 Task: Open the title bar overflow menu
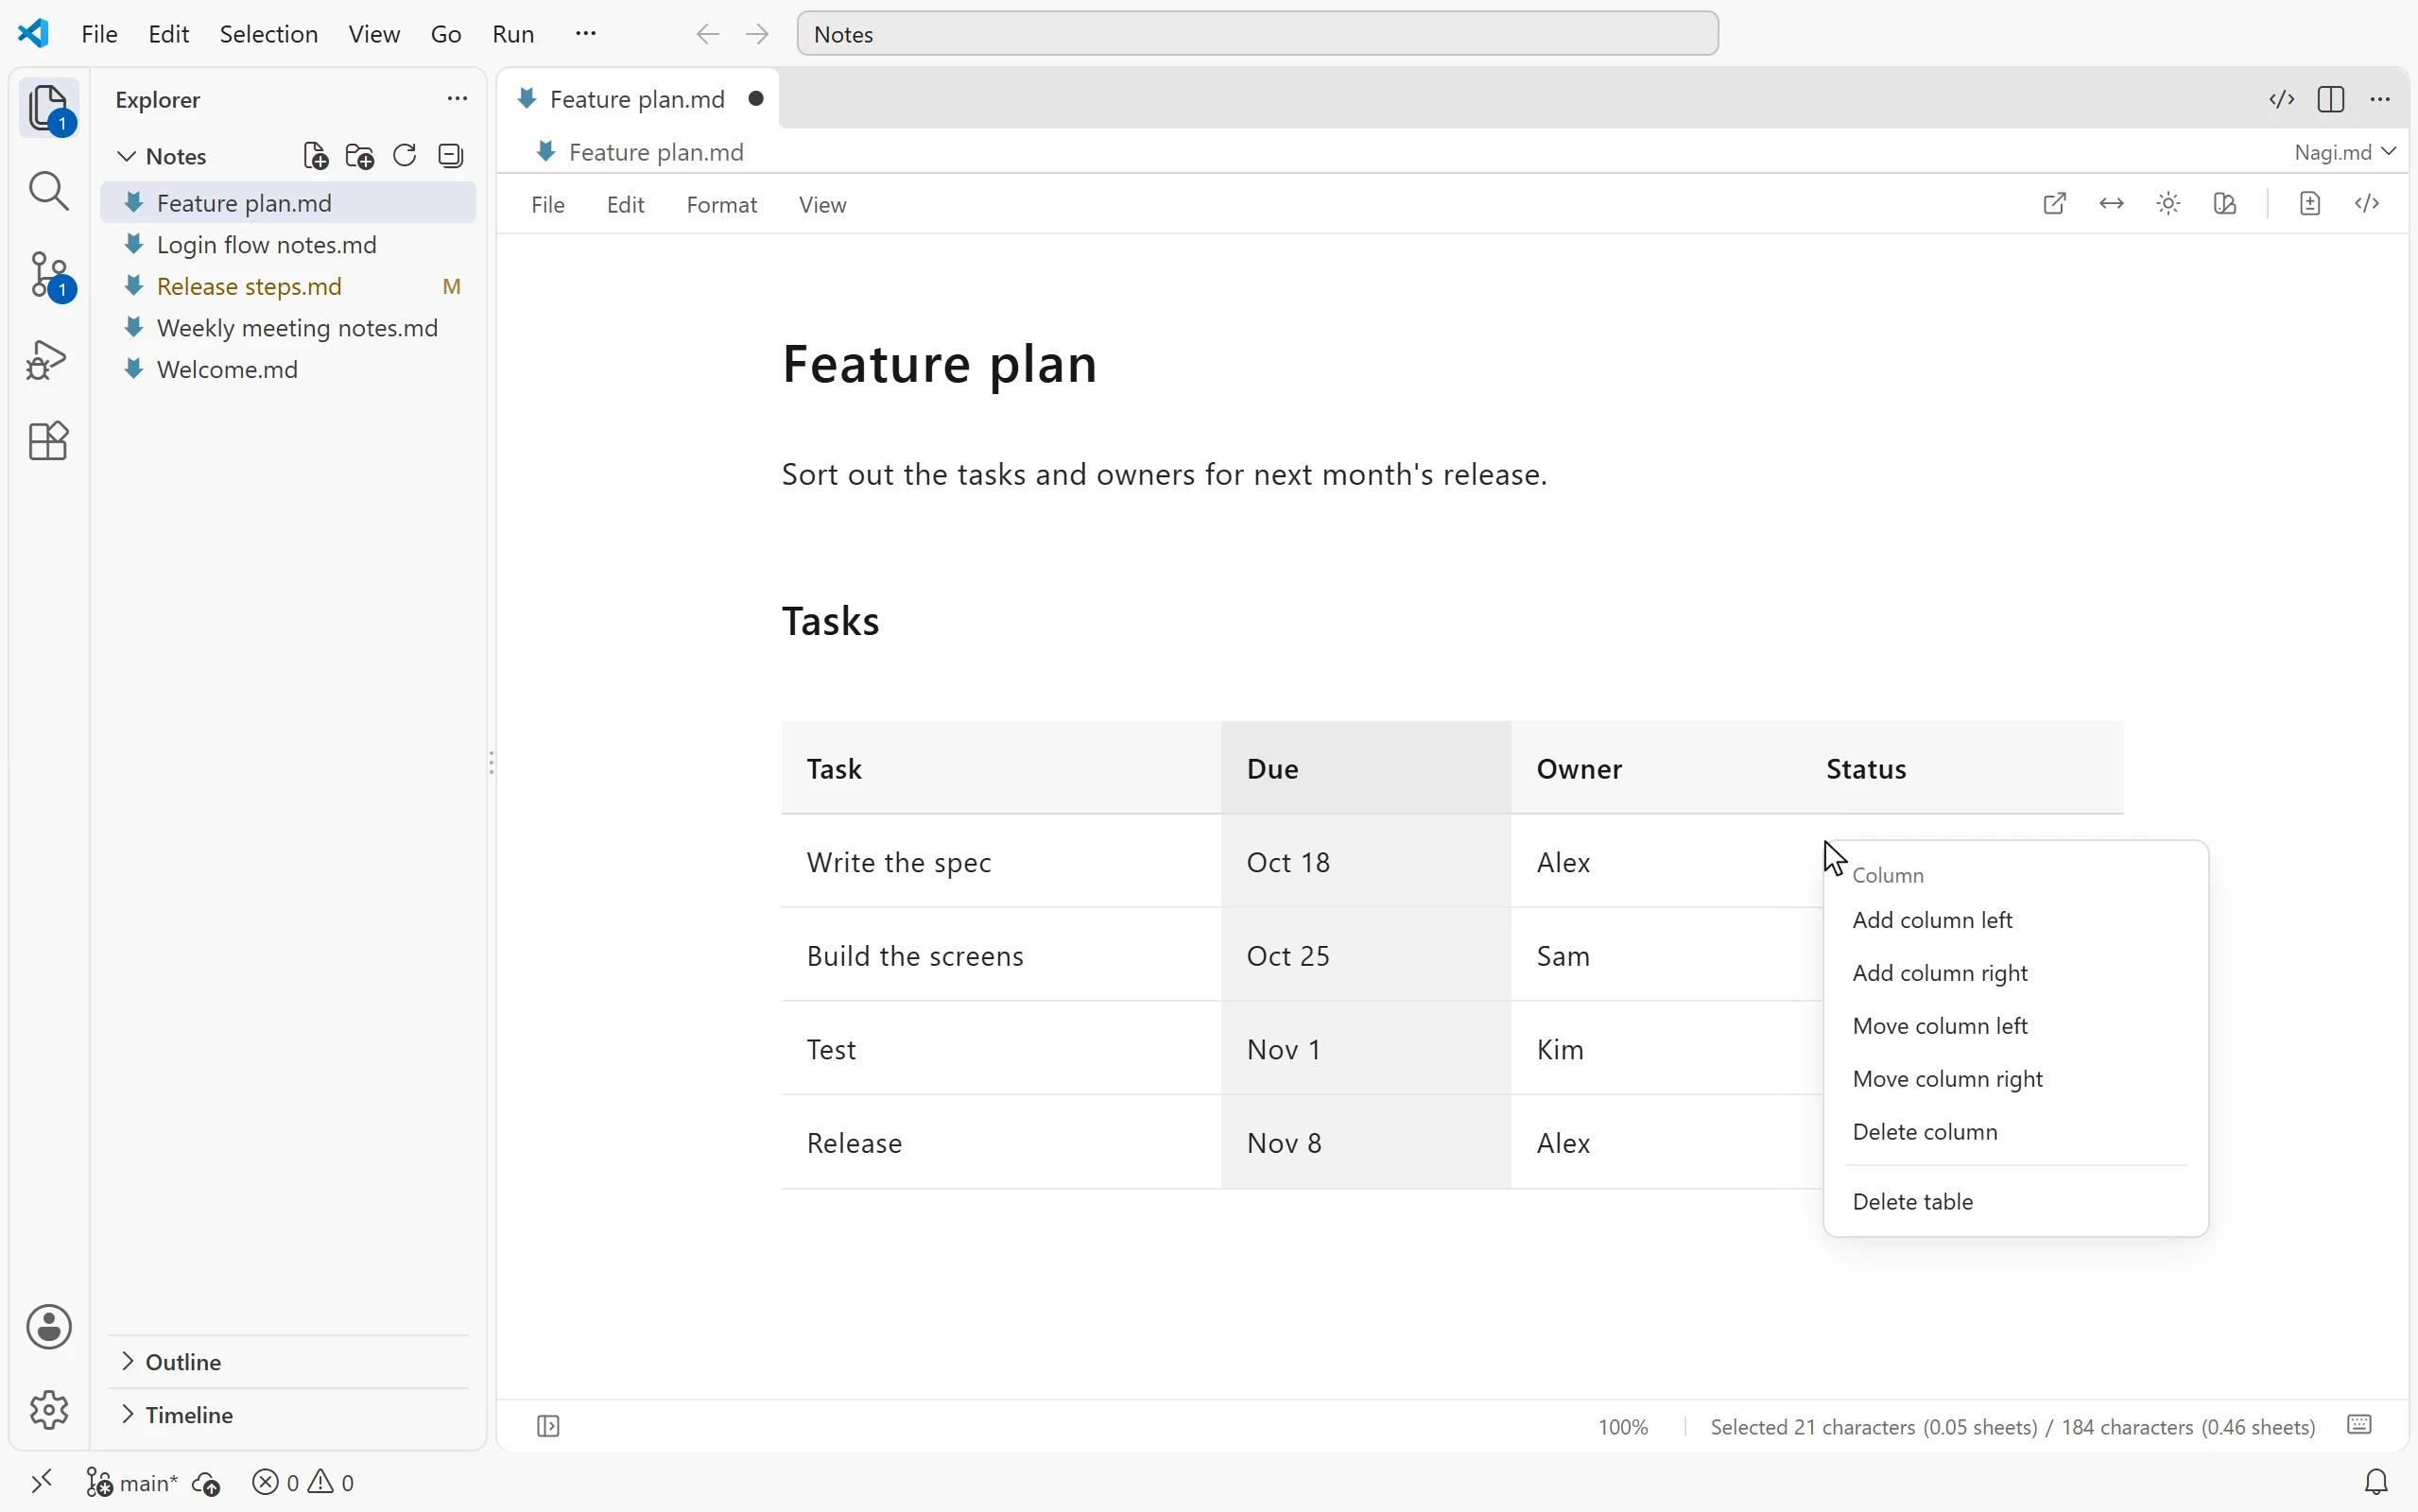586,34
